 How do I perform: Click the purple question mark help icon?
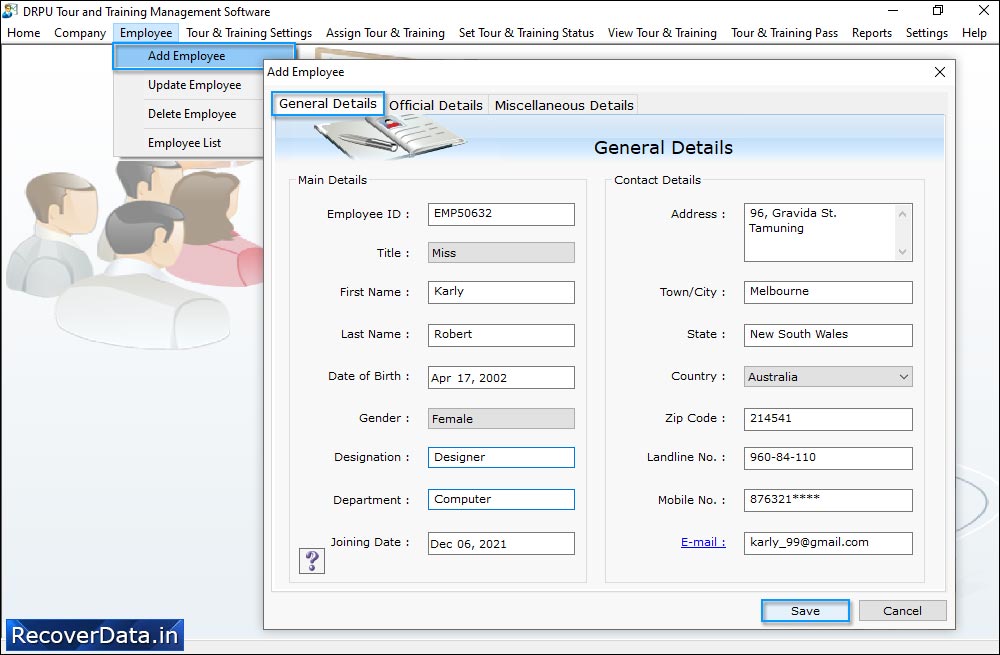tap(312, 561)
